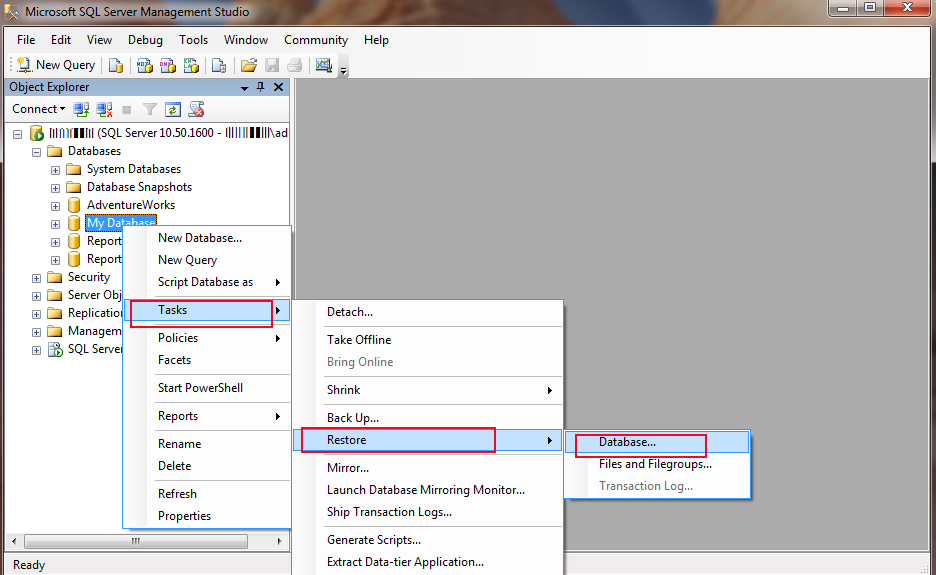936x575 pixels.
Task: Open the Debug menu
Action: point(145,40)
